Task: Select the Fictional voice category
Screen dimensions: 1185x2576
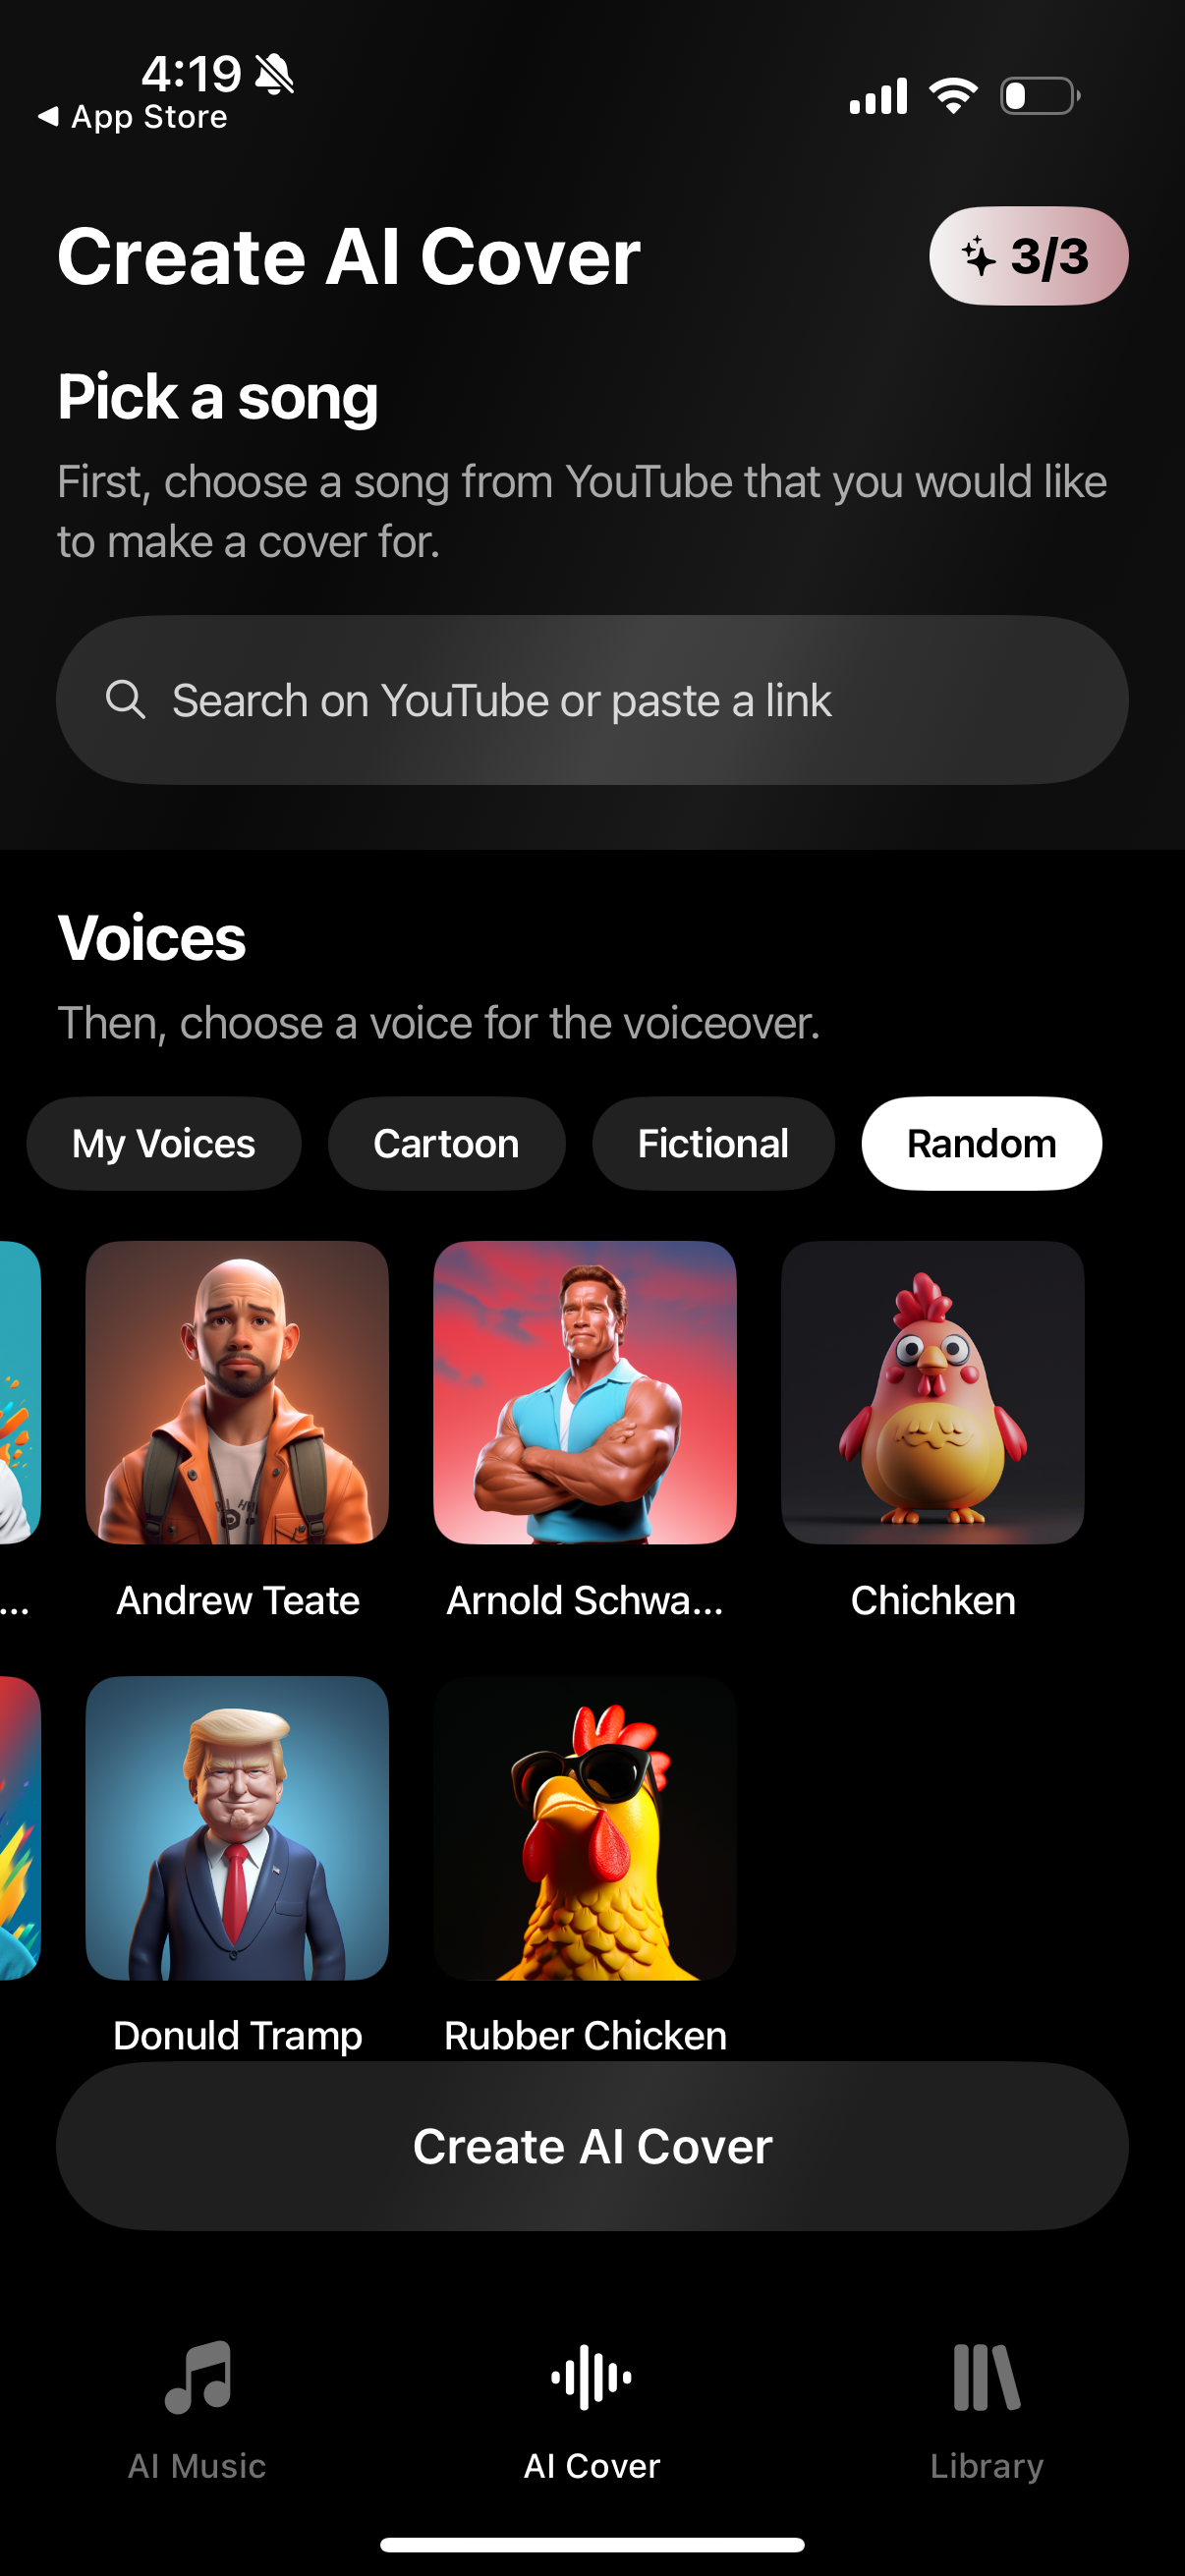Action: tap(713, 1143)
